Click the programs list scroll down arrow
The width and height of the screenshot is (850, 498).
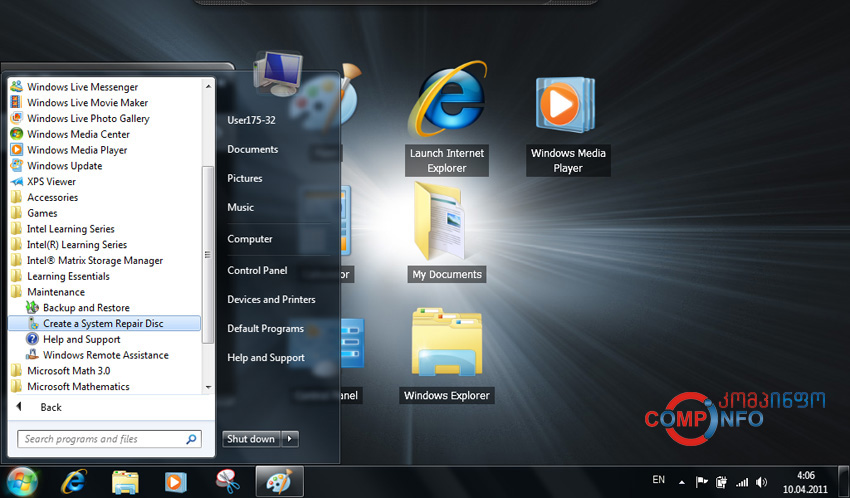click(x=208, y=387)
